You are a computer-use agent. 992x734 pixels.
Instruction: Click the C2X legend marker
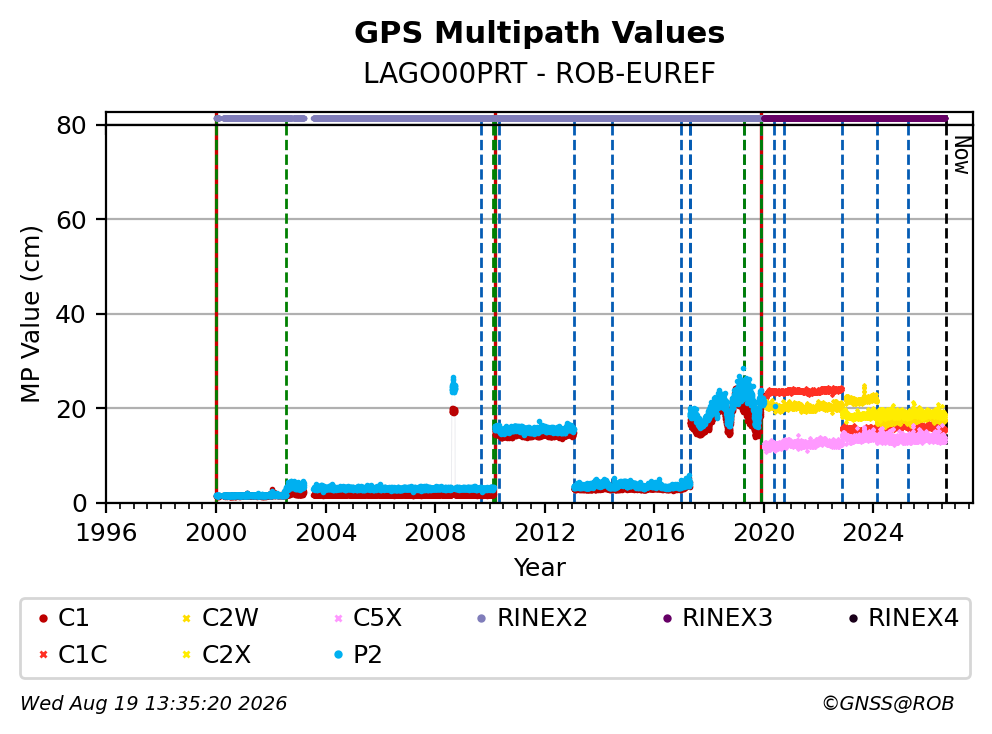tap(186, 654)
